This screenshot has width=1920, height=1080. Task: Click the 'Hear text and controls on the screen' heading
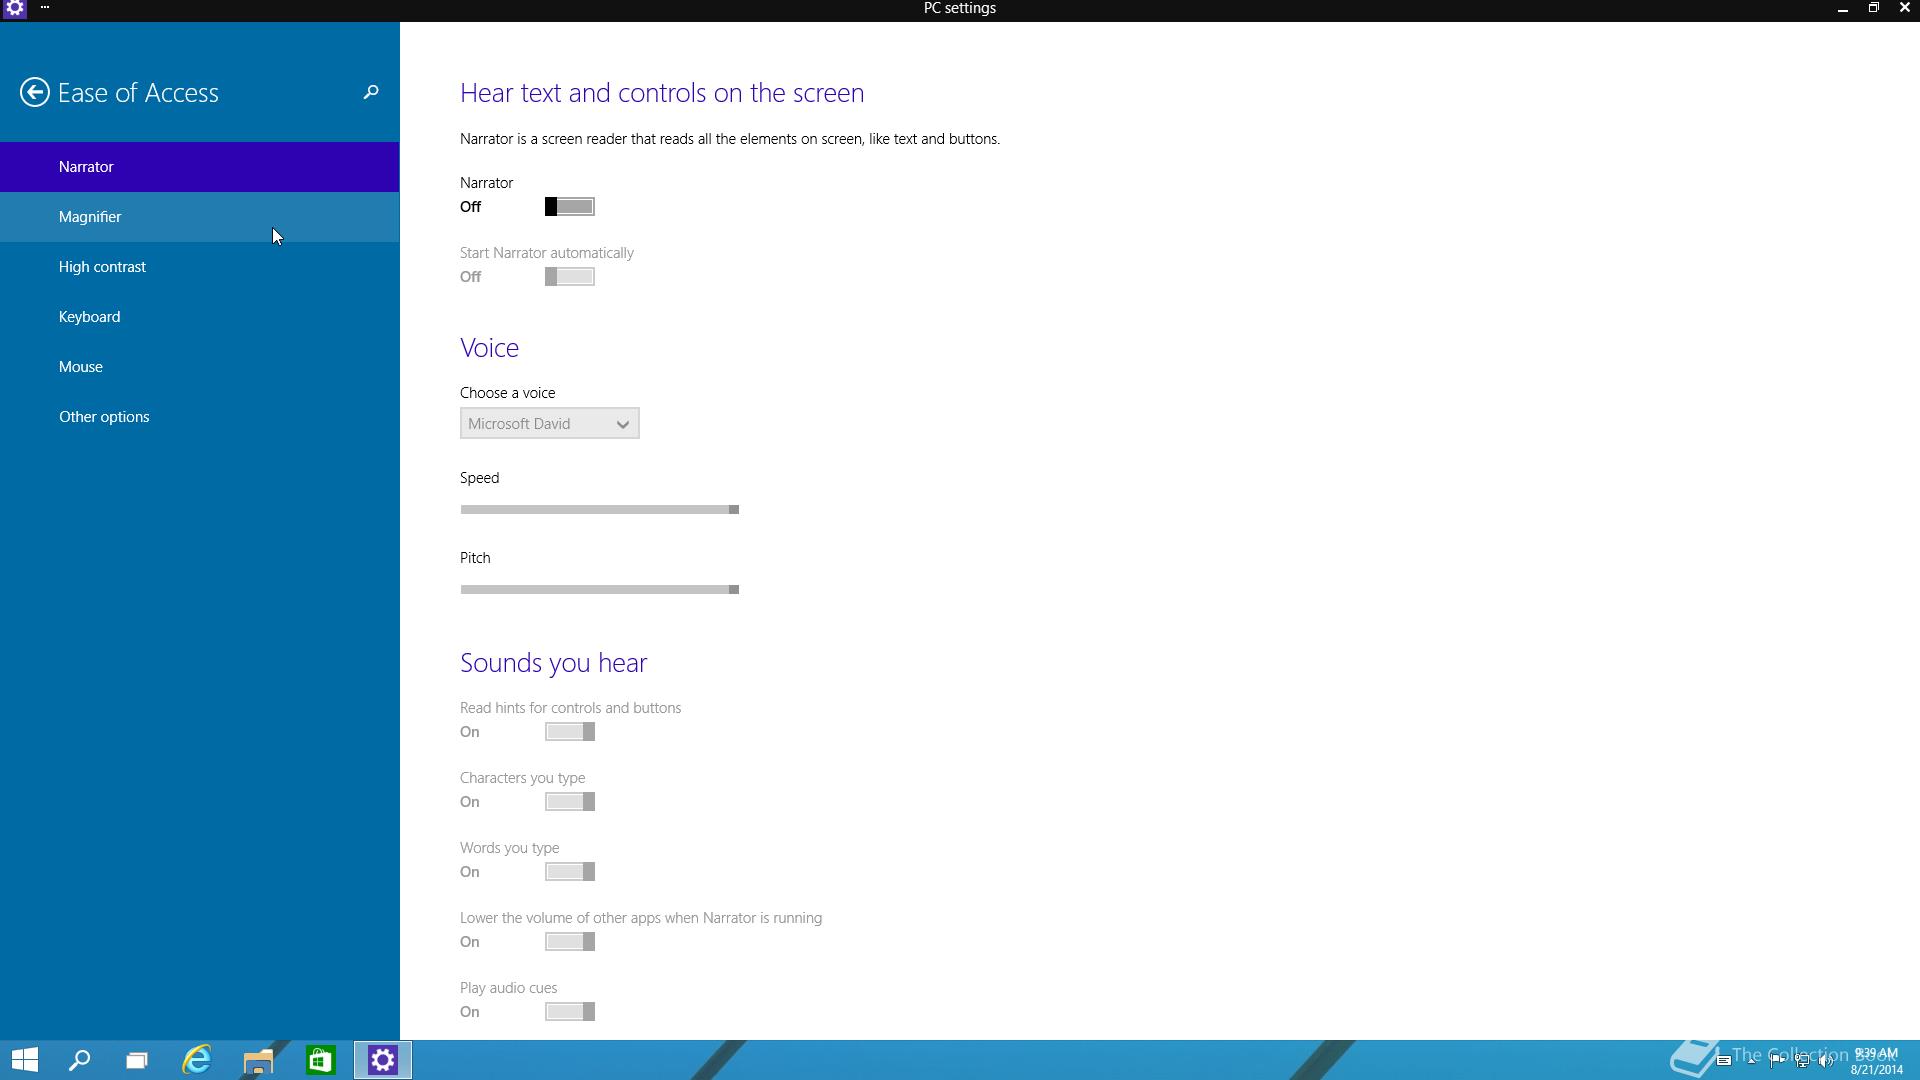point(662,93)
